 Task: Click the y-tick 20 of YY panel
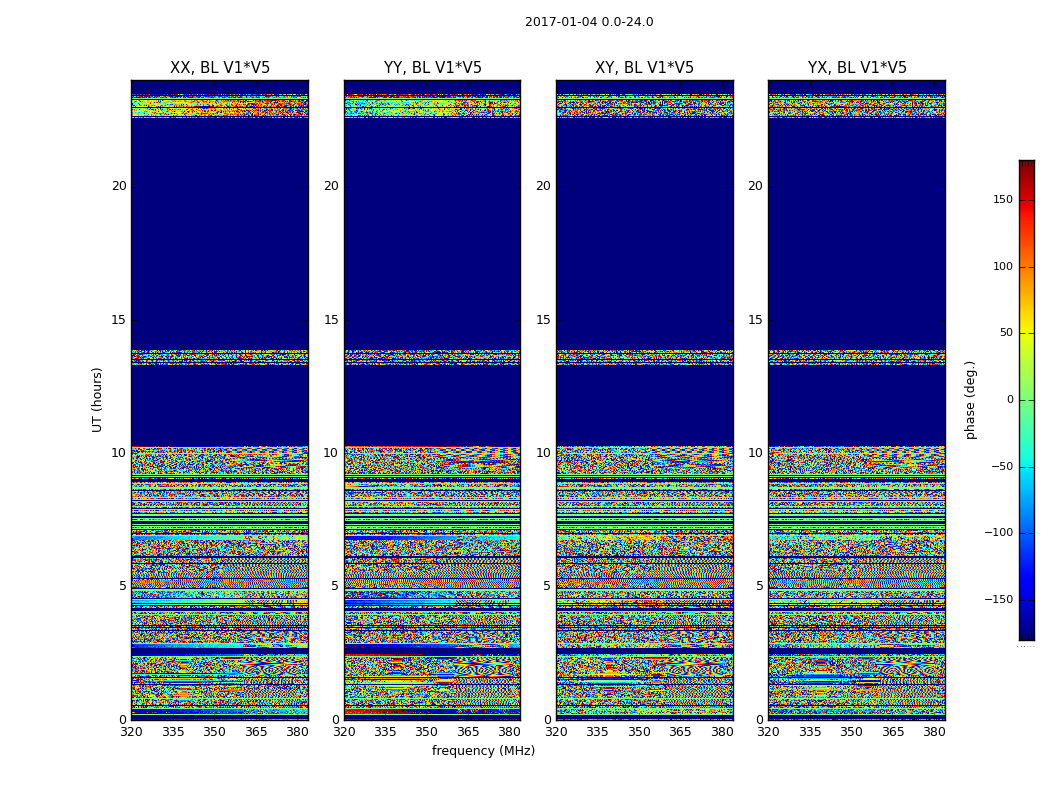(331, 186)
